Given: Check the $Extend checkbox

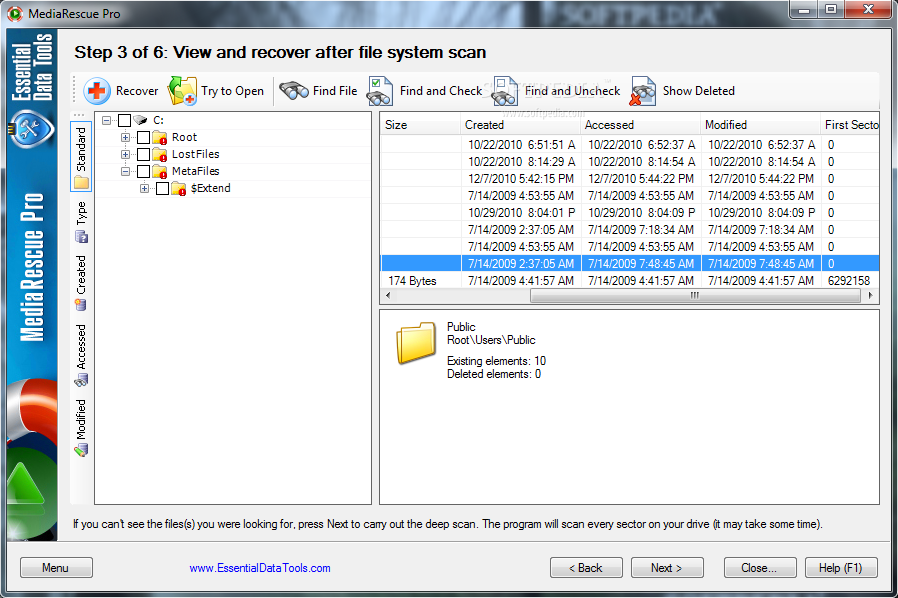Looking at the screenshot, I should coord(162,188).
